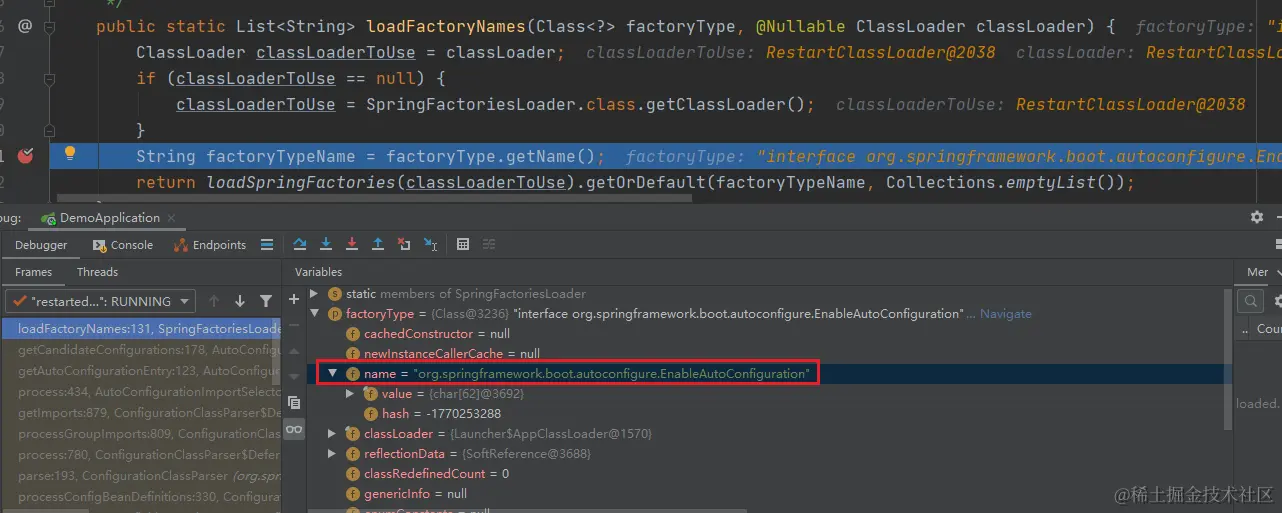The image size is (1282, 513).
Task: Click the duplicate watch copy icon
Action: click(294, 402)
